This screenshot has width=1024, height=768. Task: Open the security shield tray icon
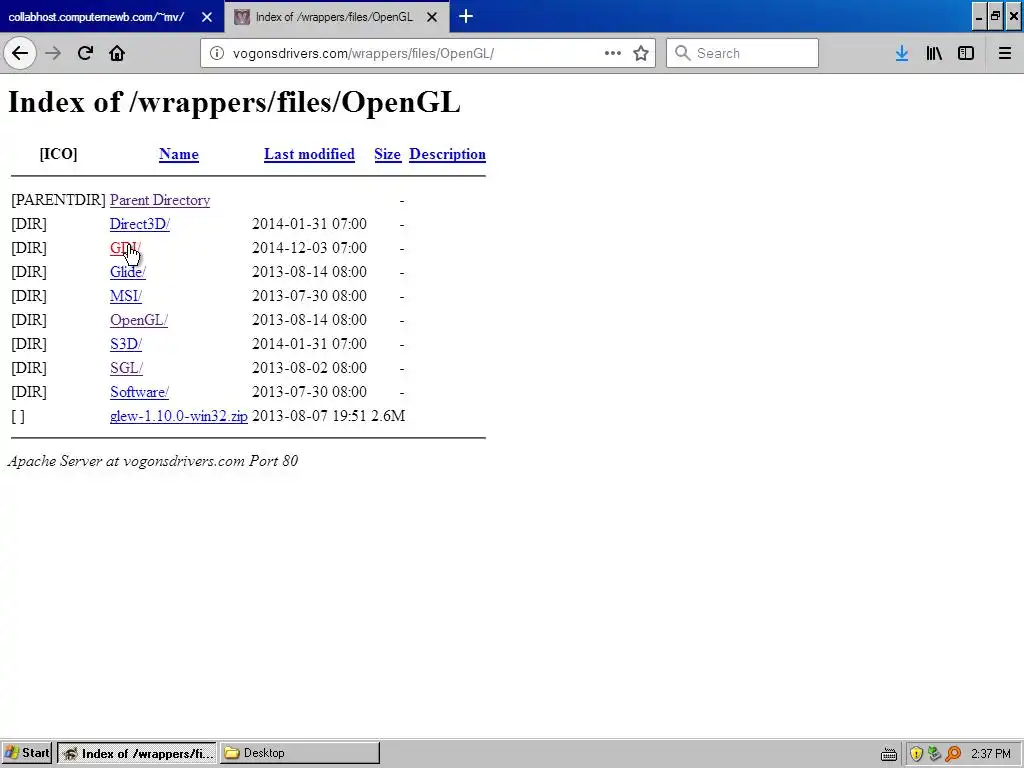916,754
